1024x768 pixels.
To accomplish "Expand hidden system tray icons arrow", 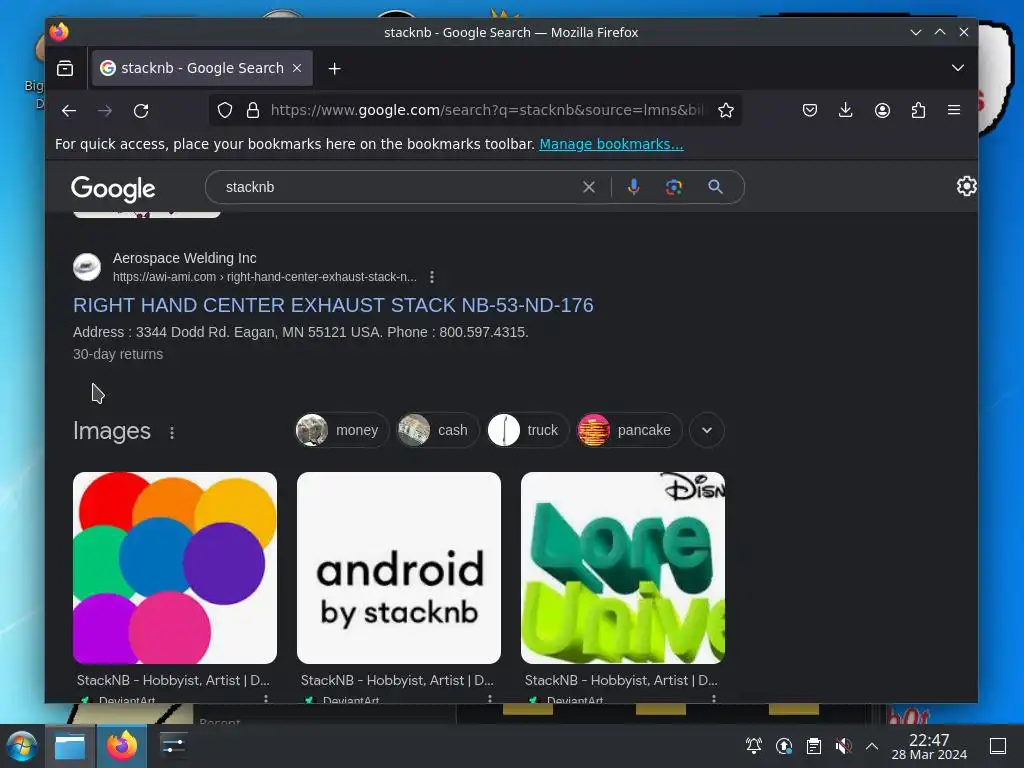I will point(872,746).
